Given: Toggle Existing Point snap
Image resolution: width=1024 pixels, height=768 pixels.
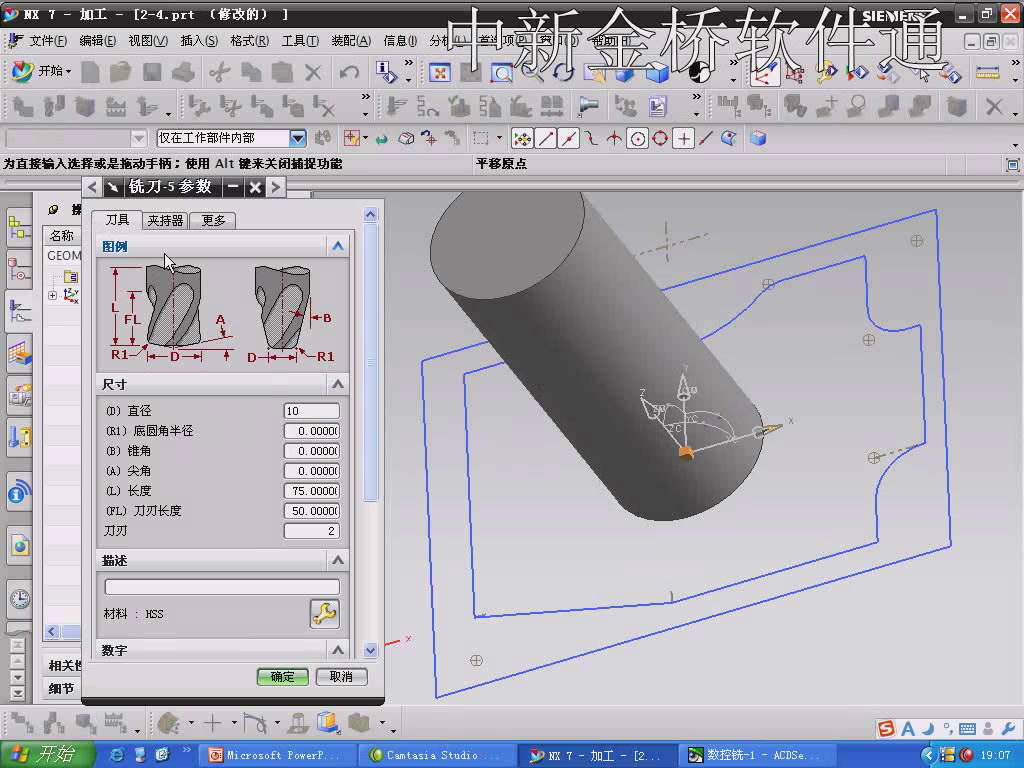Looking at the screenshot, I should coord(684,138).
